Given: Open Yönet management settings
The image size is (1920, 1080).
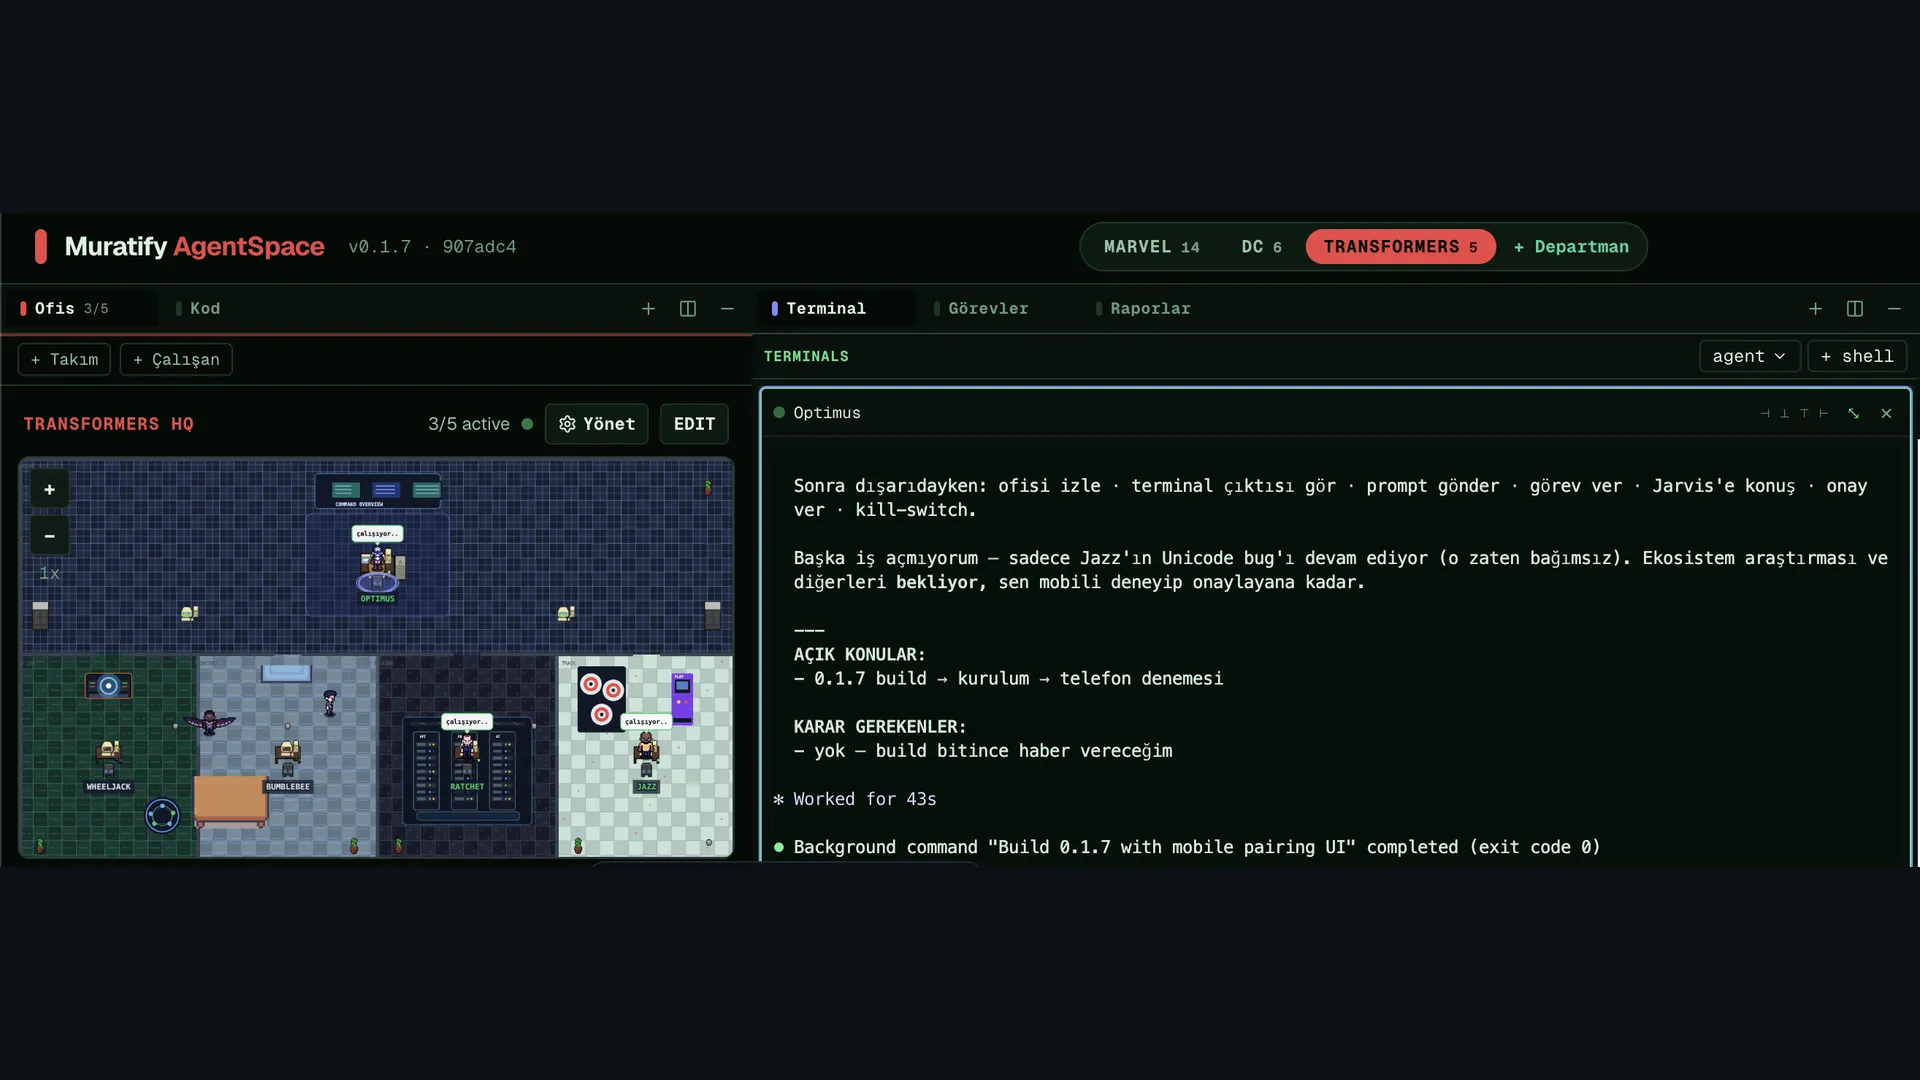Looking at the screenshot, I should pos(597,424).
